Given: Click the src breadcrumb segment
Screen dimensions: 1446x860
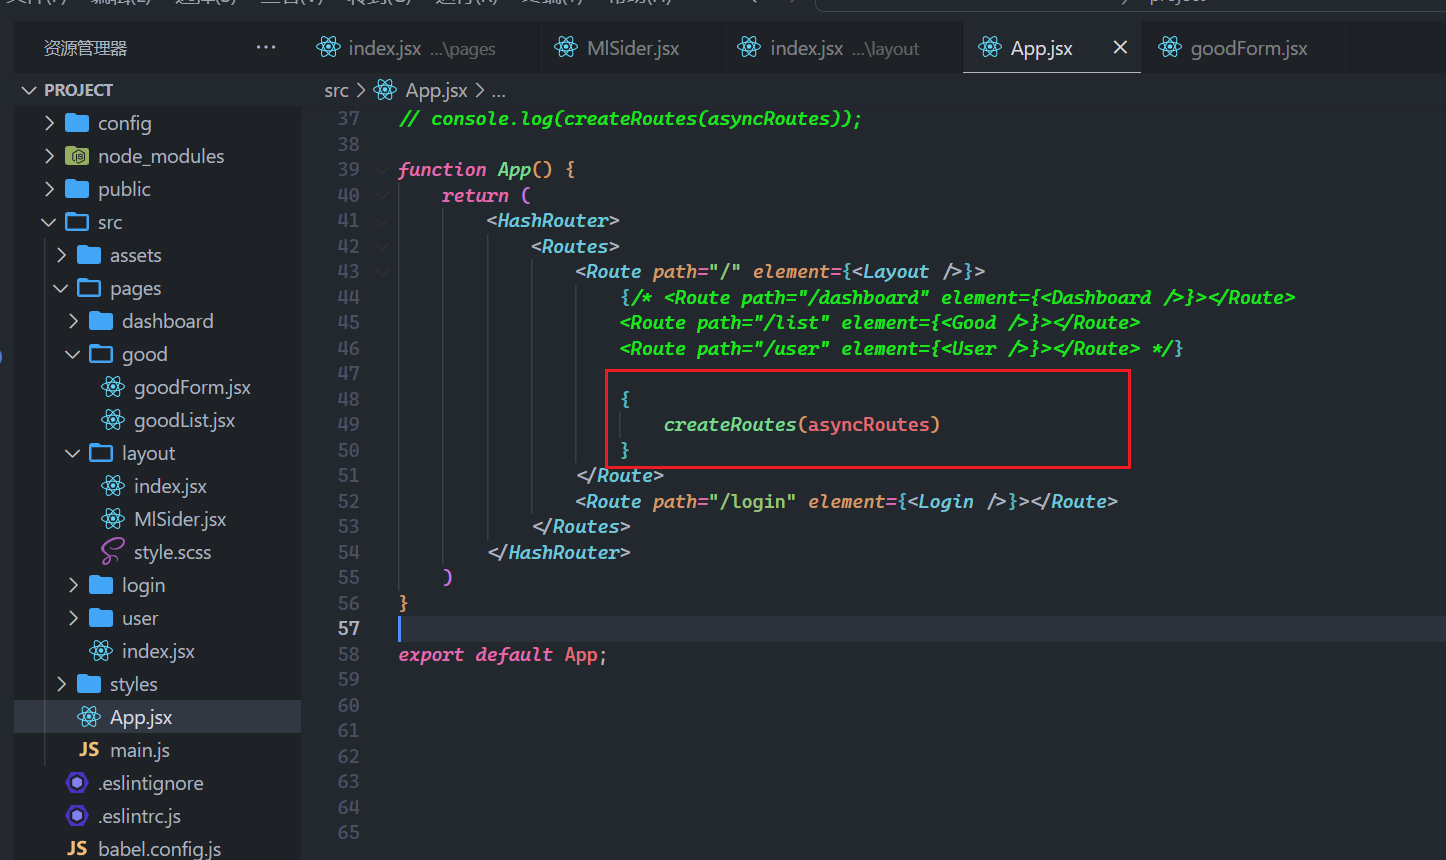Looking at the screenshot, I should click(336, 90).
